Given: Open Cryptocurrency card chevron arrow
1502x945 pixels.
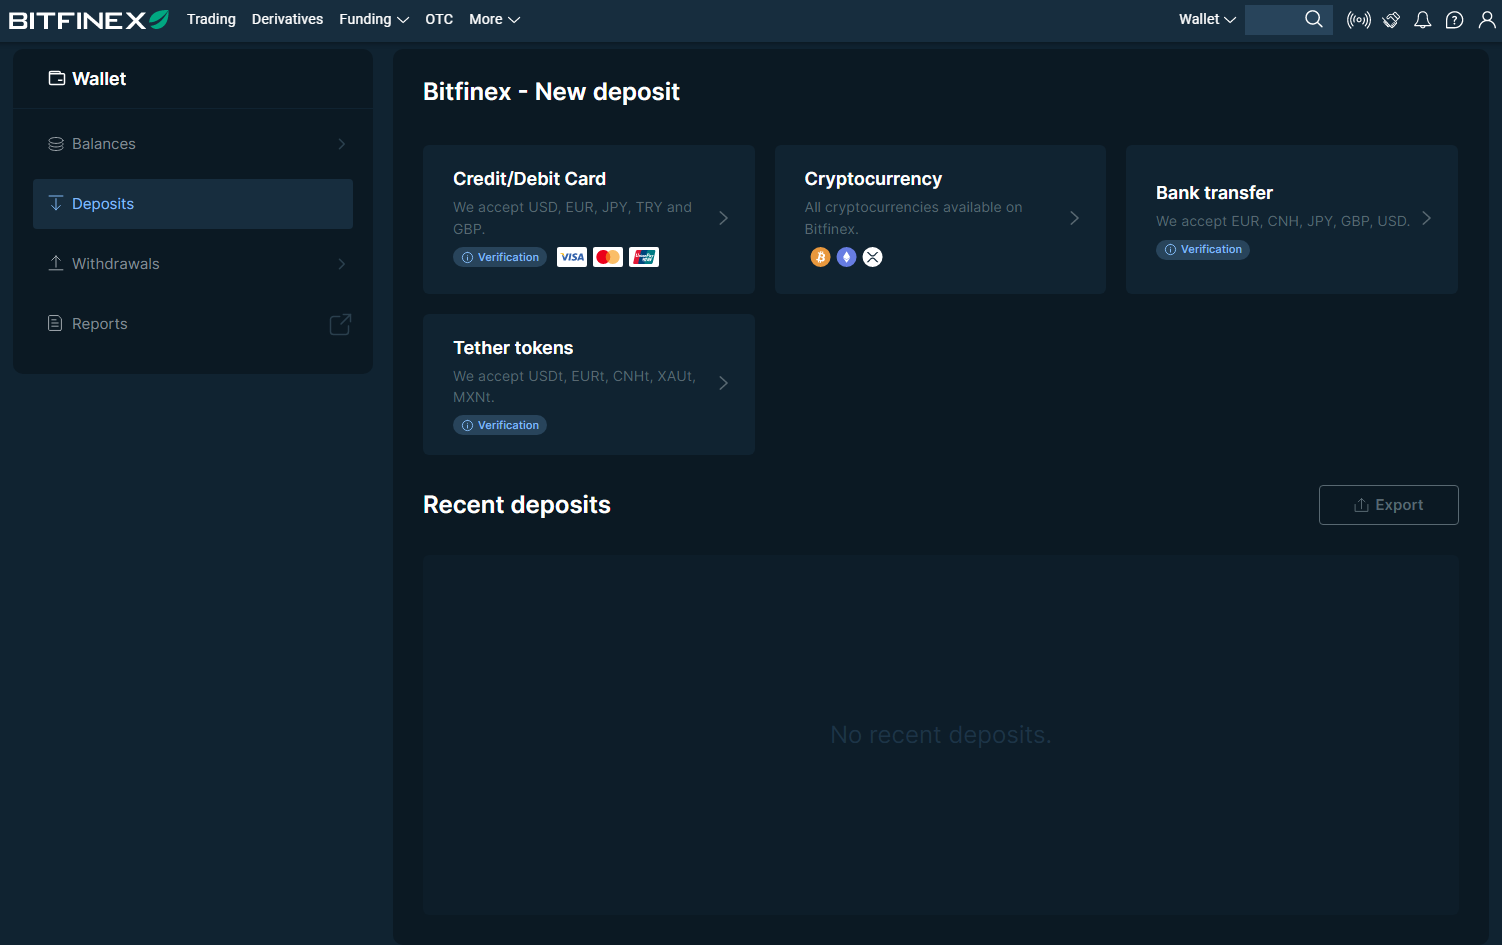Looking at the screenshot, I should click(1074, 218).
